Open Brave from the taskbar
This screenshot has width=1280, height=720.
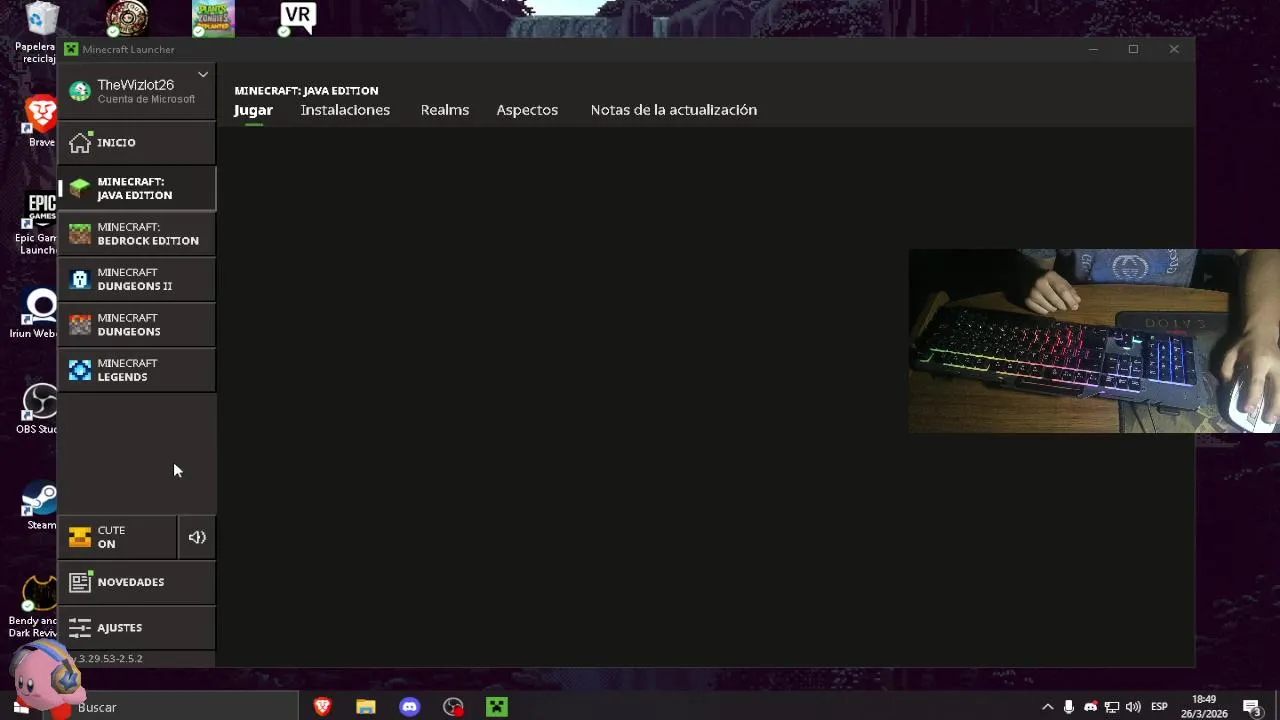click(x=322, y=707)
